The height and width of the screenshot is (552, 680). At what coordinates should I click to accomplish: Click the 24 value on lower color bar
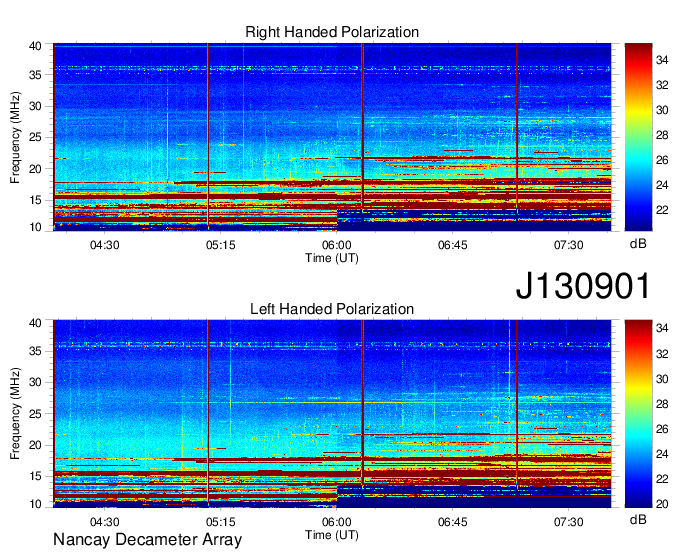[x=662, y=454]
